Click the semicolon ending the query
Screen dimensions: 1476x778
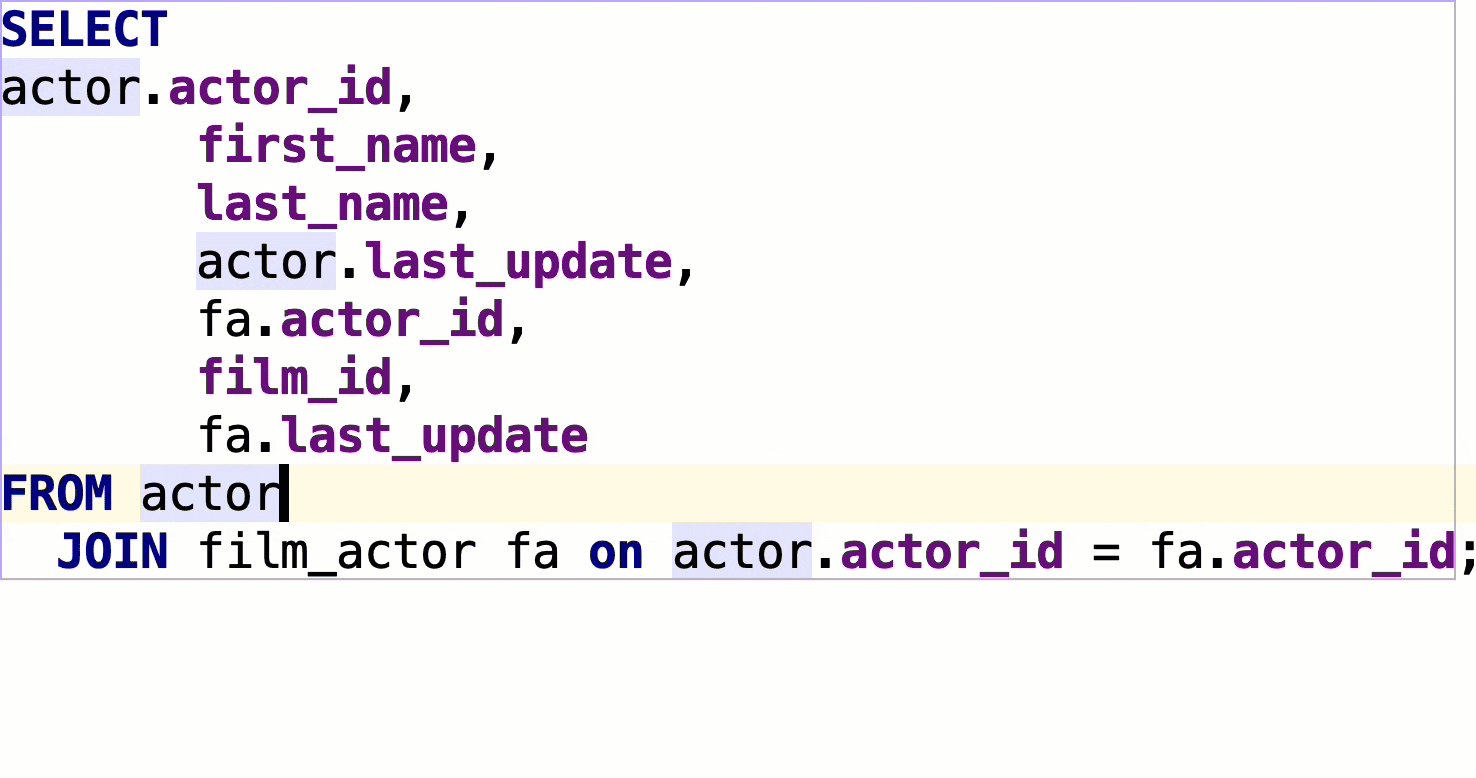click(x=1467, y=552)
